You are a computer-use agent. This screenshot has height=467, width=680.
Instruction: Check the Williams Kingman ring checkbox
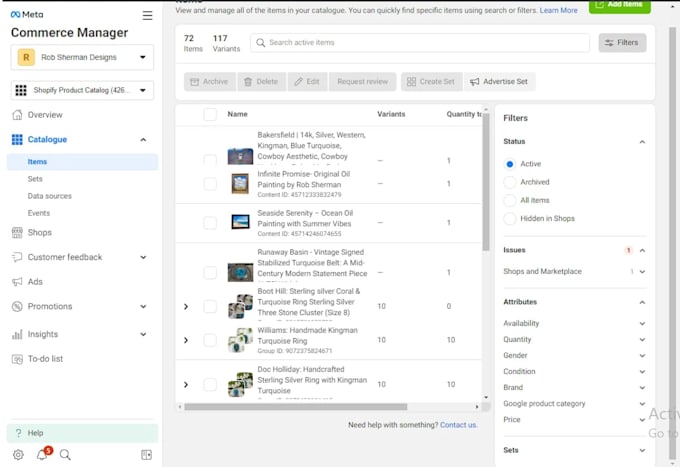(x=210, y=340)
